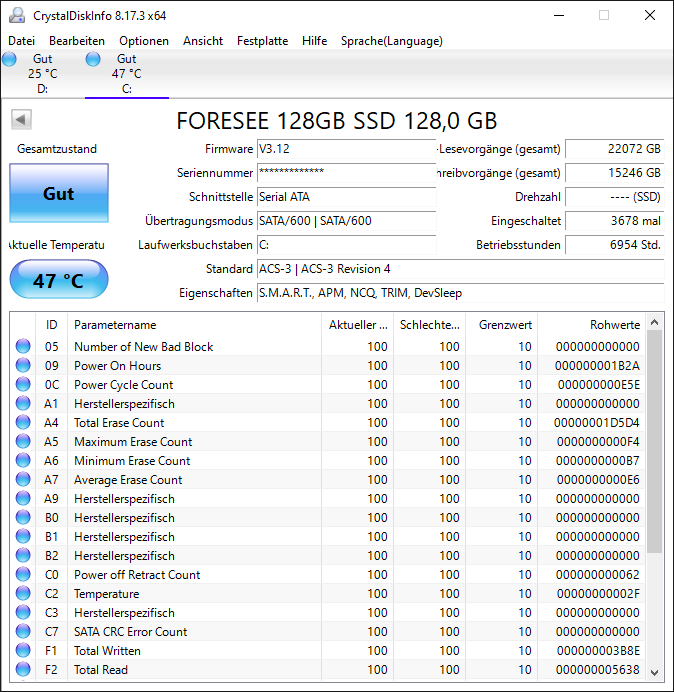Click the Laufwerksbuchstaben field C:
674x692 pixels.
click(346, 245)
